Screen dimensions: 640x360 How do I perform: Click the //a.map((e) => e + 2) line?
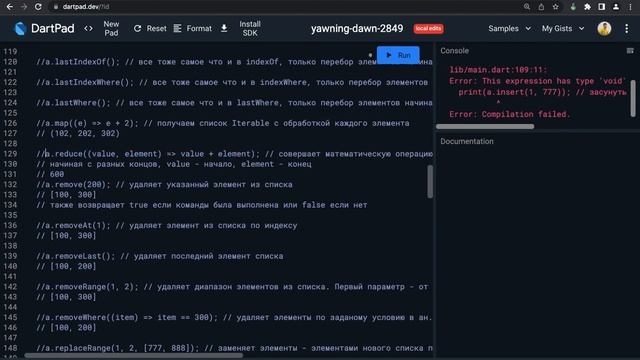tap(222, 123)
